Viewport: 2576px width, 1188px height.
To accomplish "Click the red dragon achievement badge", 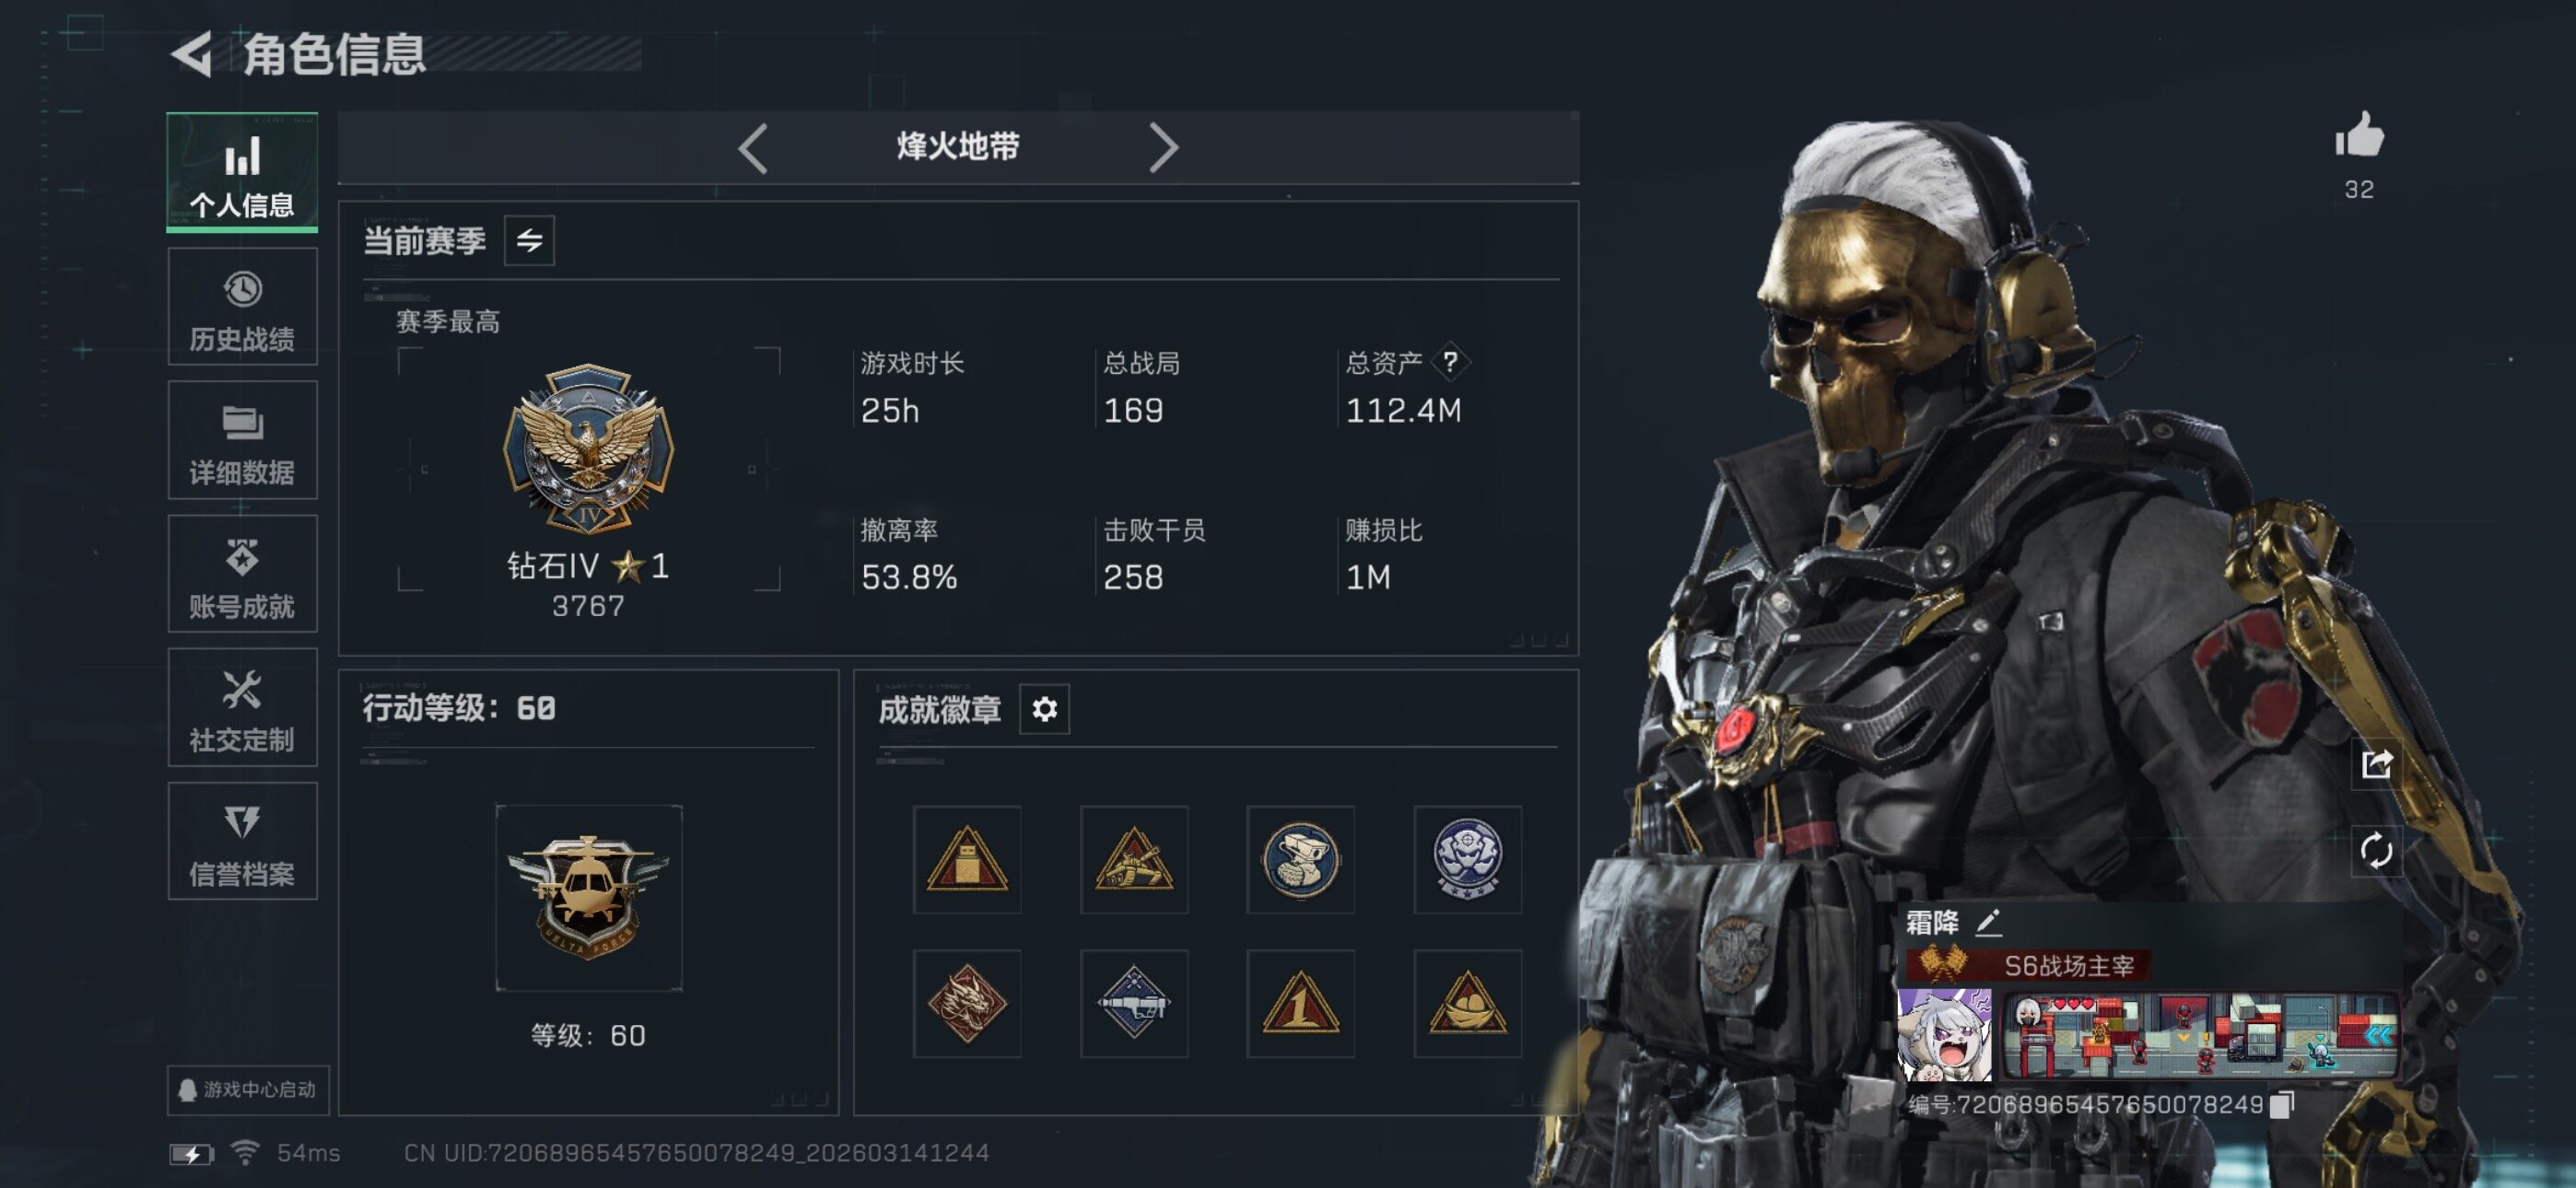I will (966, 1003).
